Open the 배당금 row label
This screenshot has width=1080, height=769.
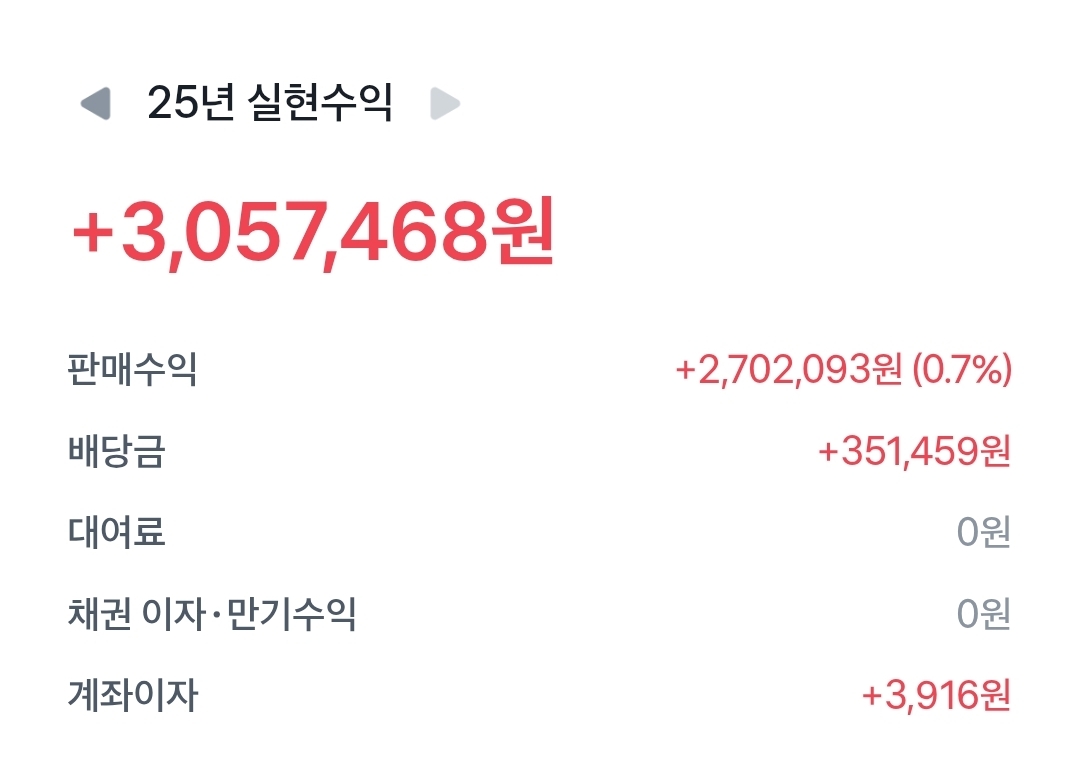[116, 451]
